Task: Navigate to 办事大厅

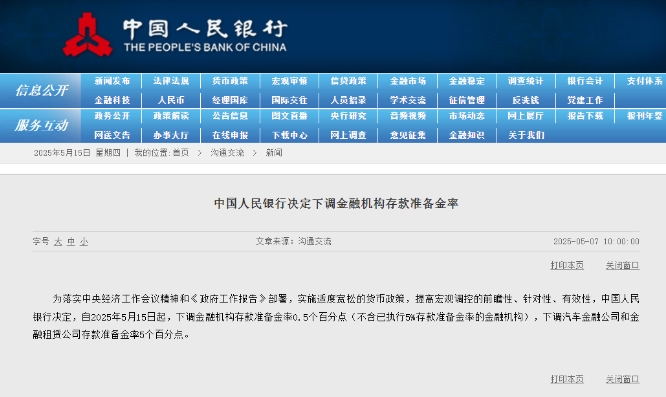Action: (171, 135)
